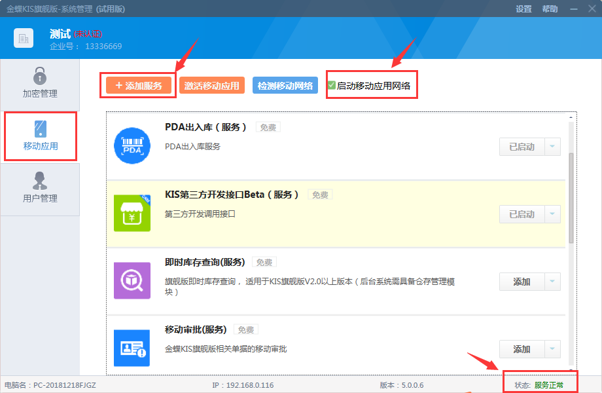The image size is (602, 393).
Task: Switch to 用户管理 tab label
Action: coord(40,198)
